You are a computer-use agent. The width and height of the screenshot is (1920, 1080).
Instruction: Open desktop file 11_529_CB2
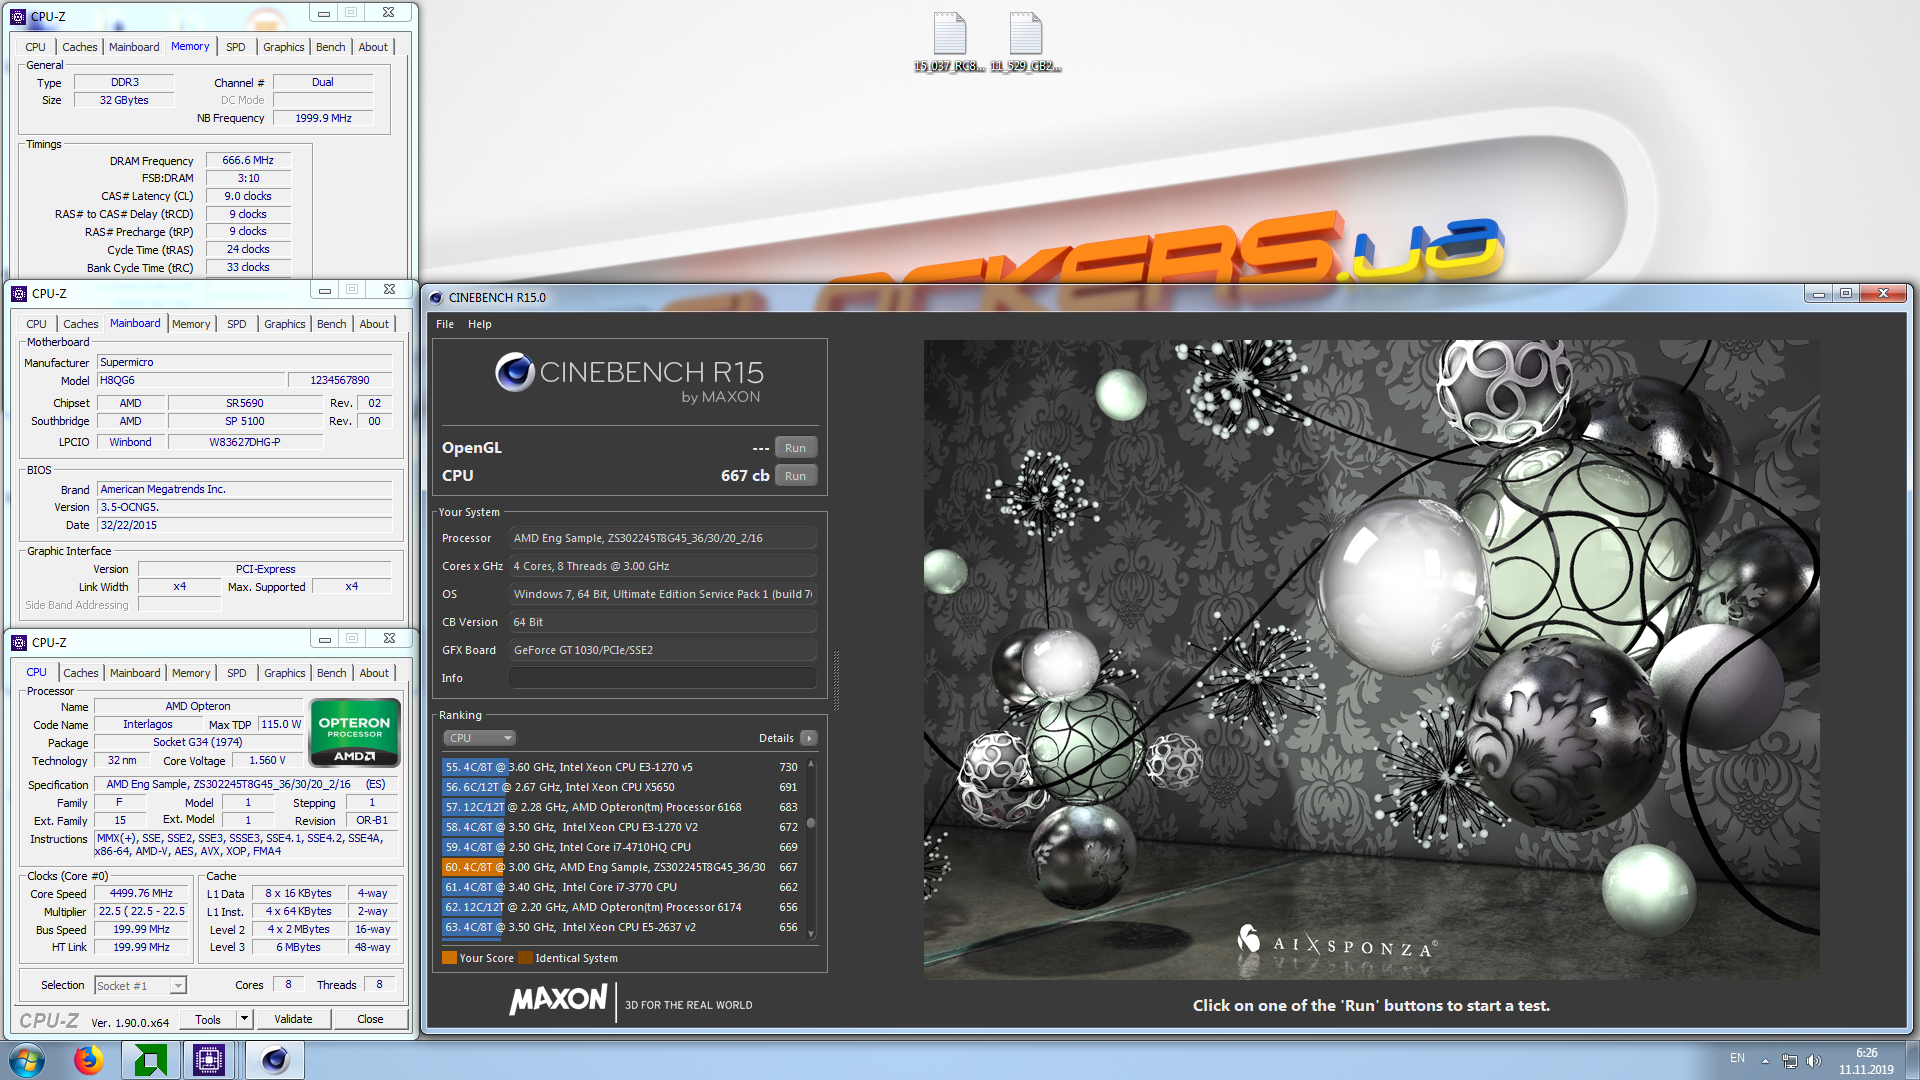tap(1025, 42)
